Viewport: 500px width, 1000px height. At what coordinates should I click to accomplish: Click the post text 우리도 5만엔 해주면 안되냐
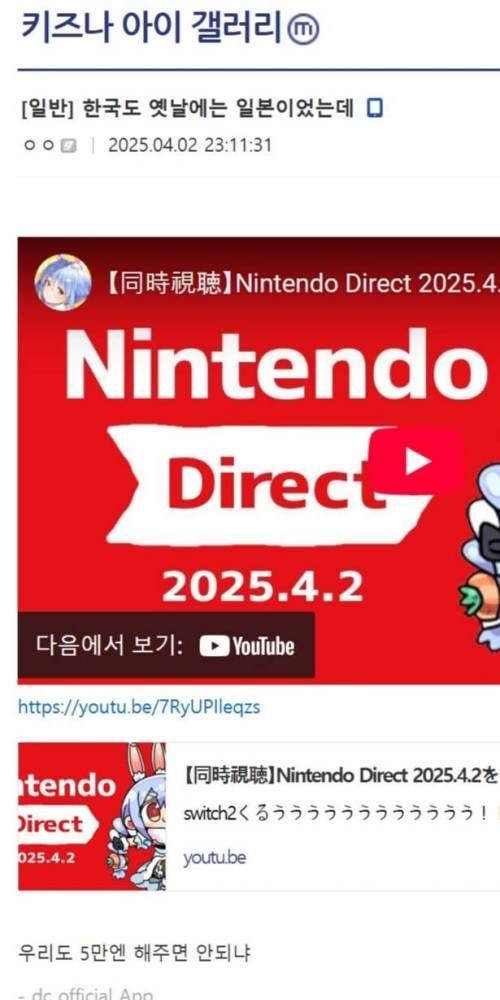(135, 953)
